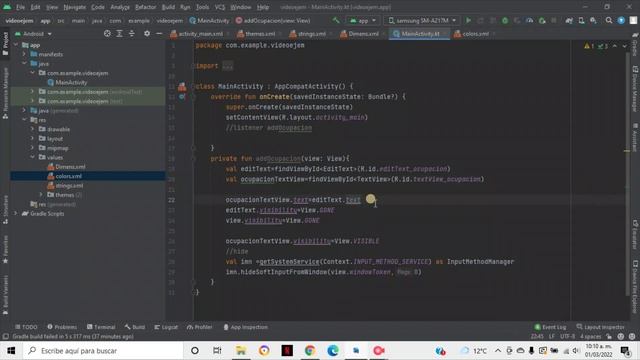The width and height of the screenshot is (640, 360).
Task: Click the UTF-8 encoding status entry
Action: point(567,336)
